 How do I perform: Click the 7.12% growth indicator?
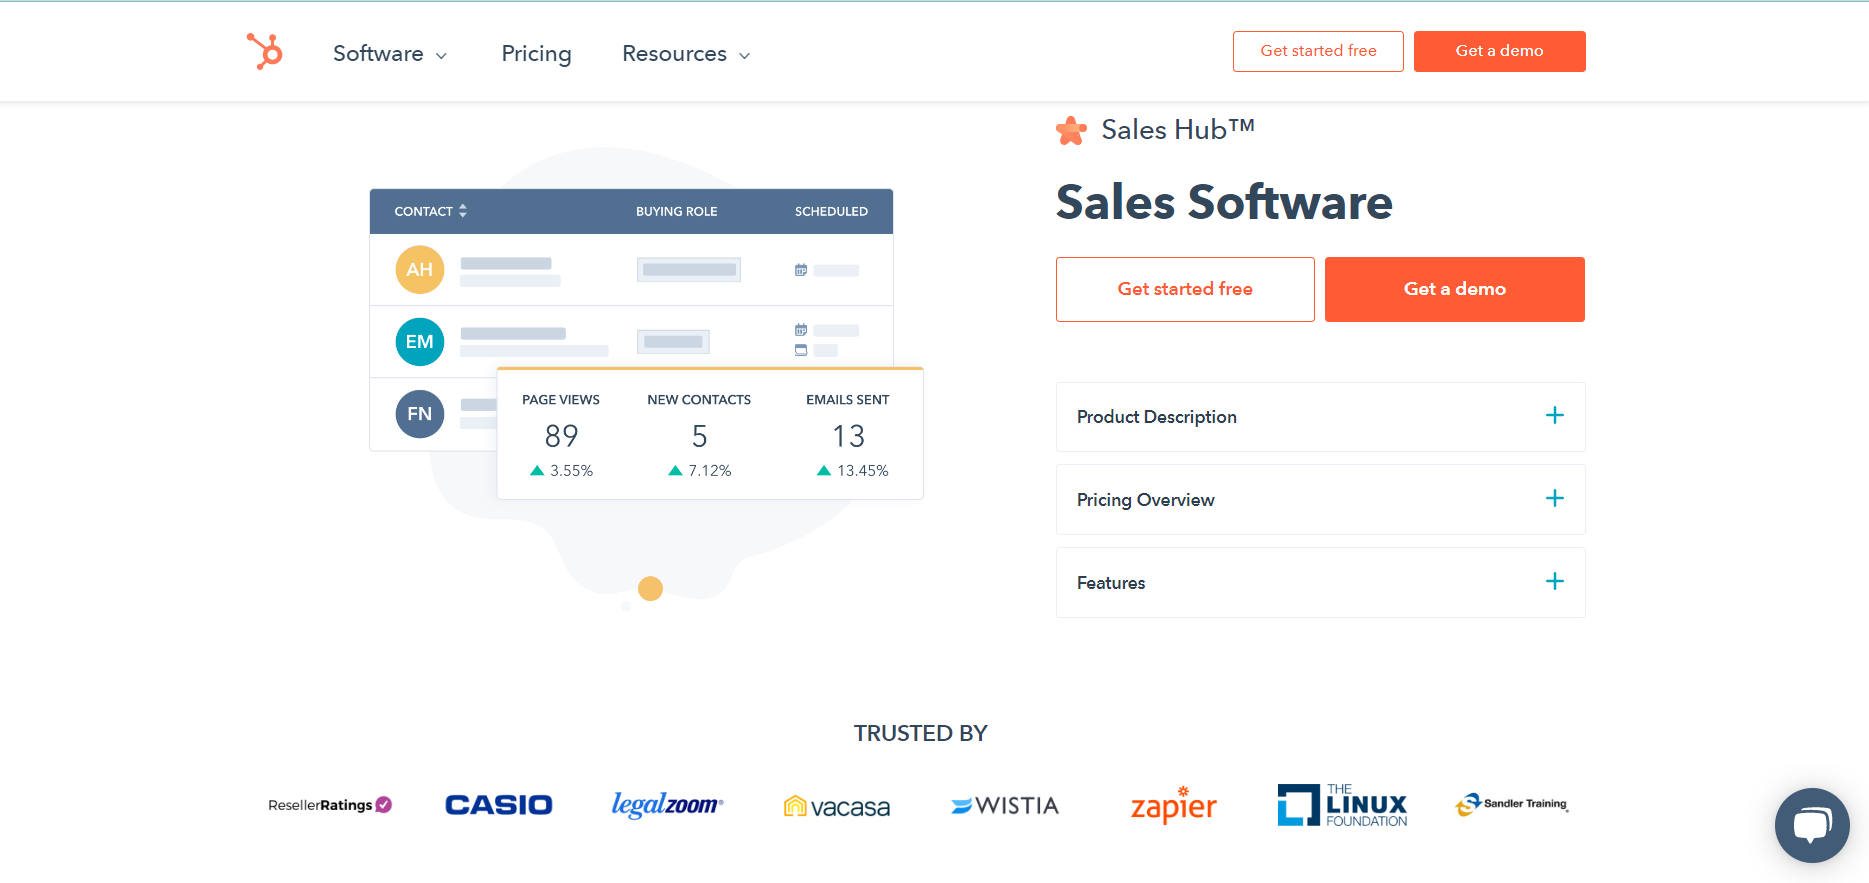click(x=700, y=471)
